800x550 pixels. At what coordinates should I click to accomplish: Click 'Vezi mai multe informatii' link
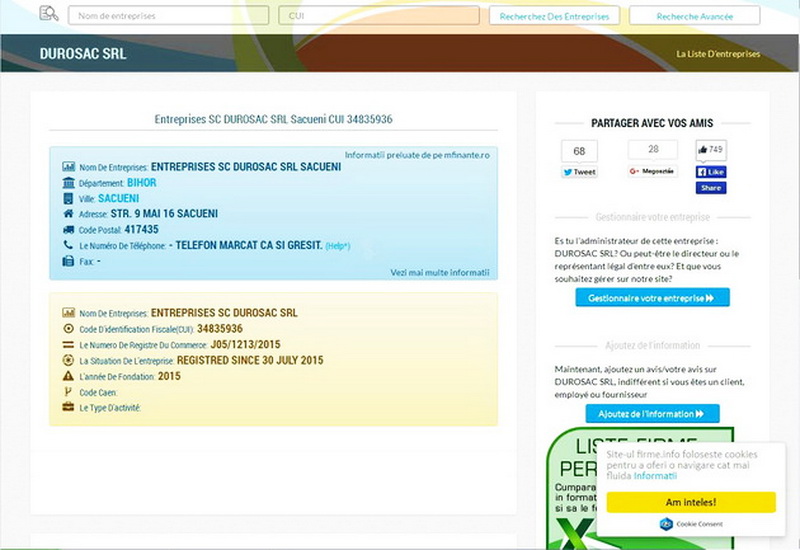[440, 272]
